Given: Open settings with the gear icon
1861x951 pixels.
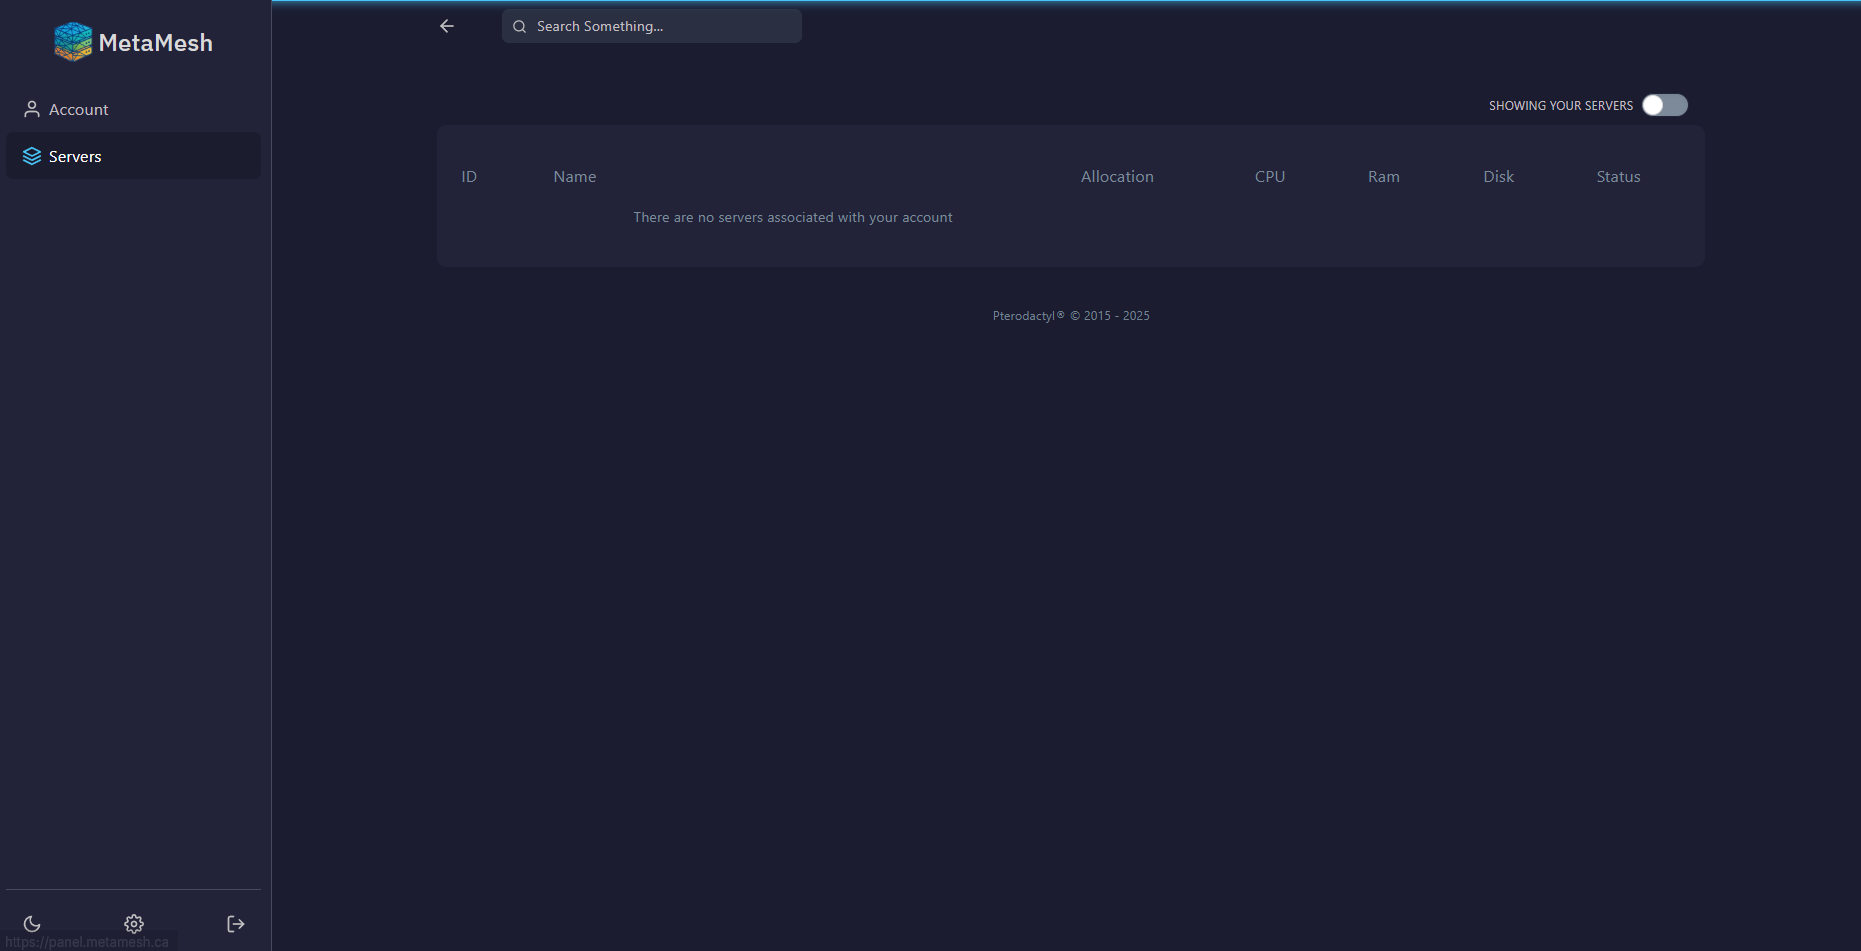Looking at the screenshot, I should (134, 923).
